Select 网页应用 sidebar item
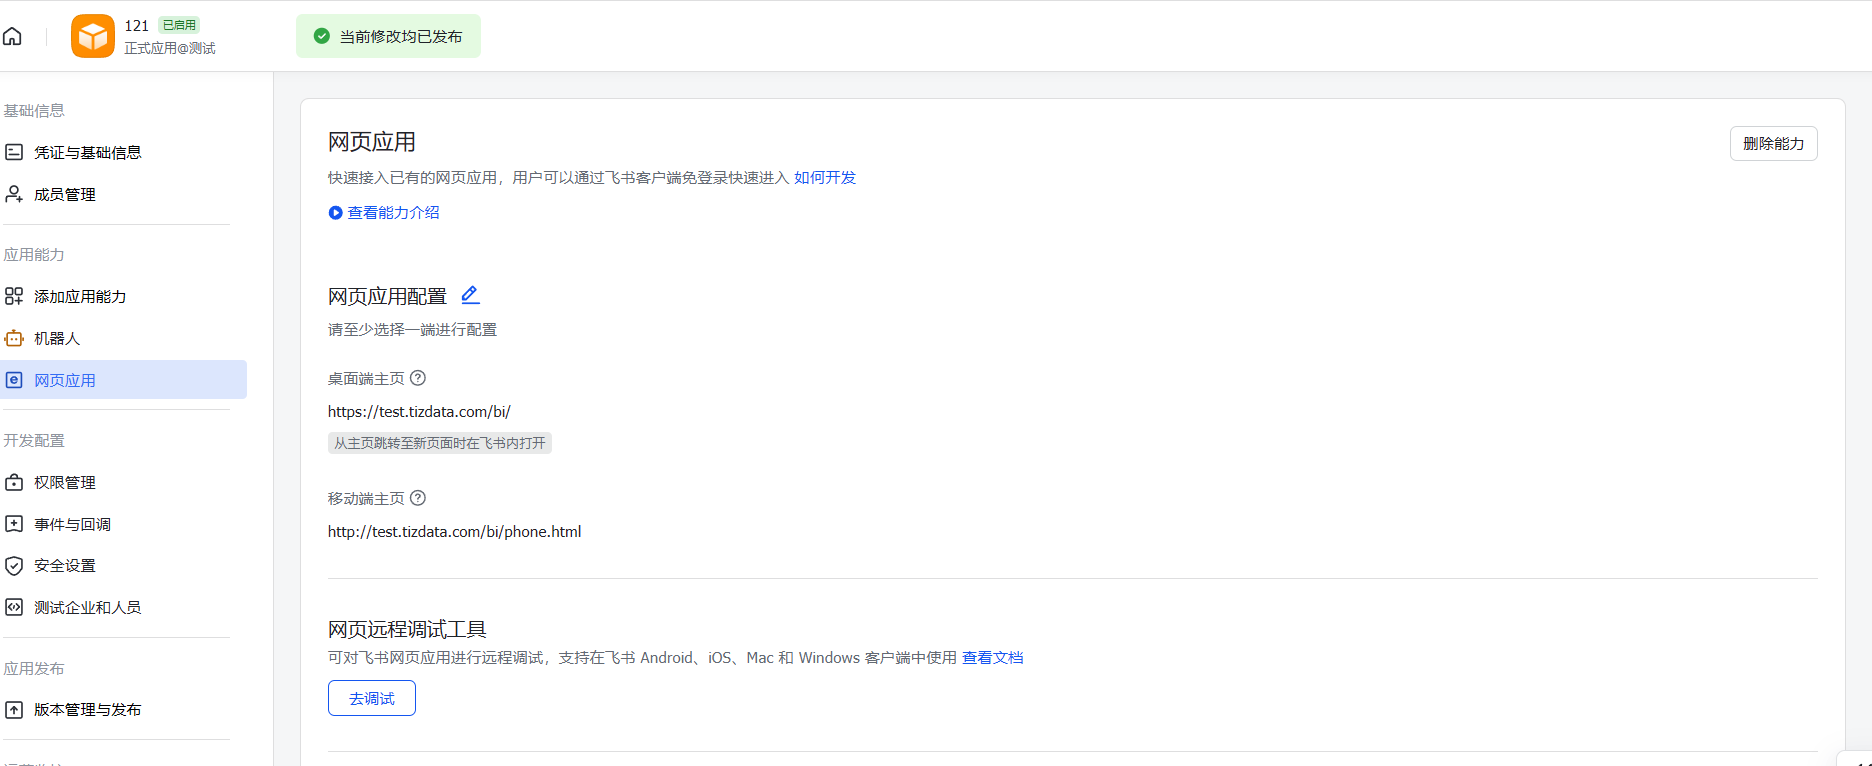1872x766 pixels. pyautogui.click(x=65, y=380)
